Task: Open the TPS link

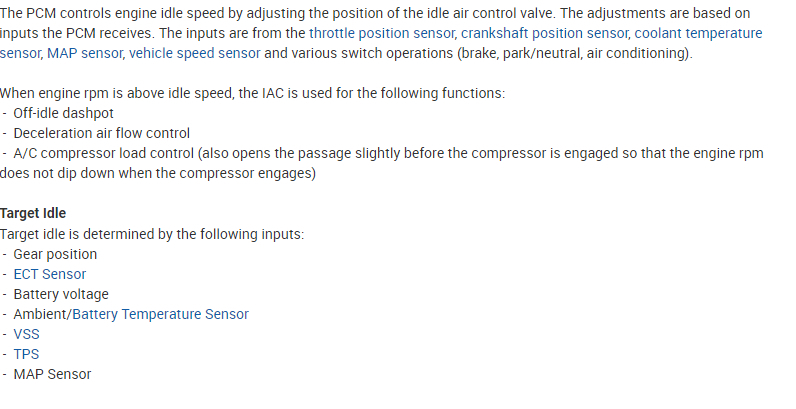Action: [27, 354]
